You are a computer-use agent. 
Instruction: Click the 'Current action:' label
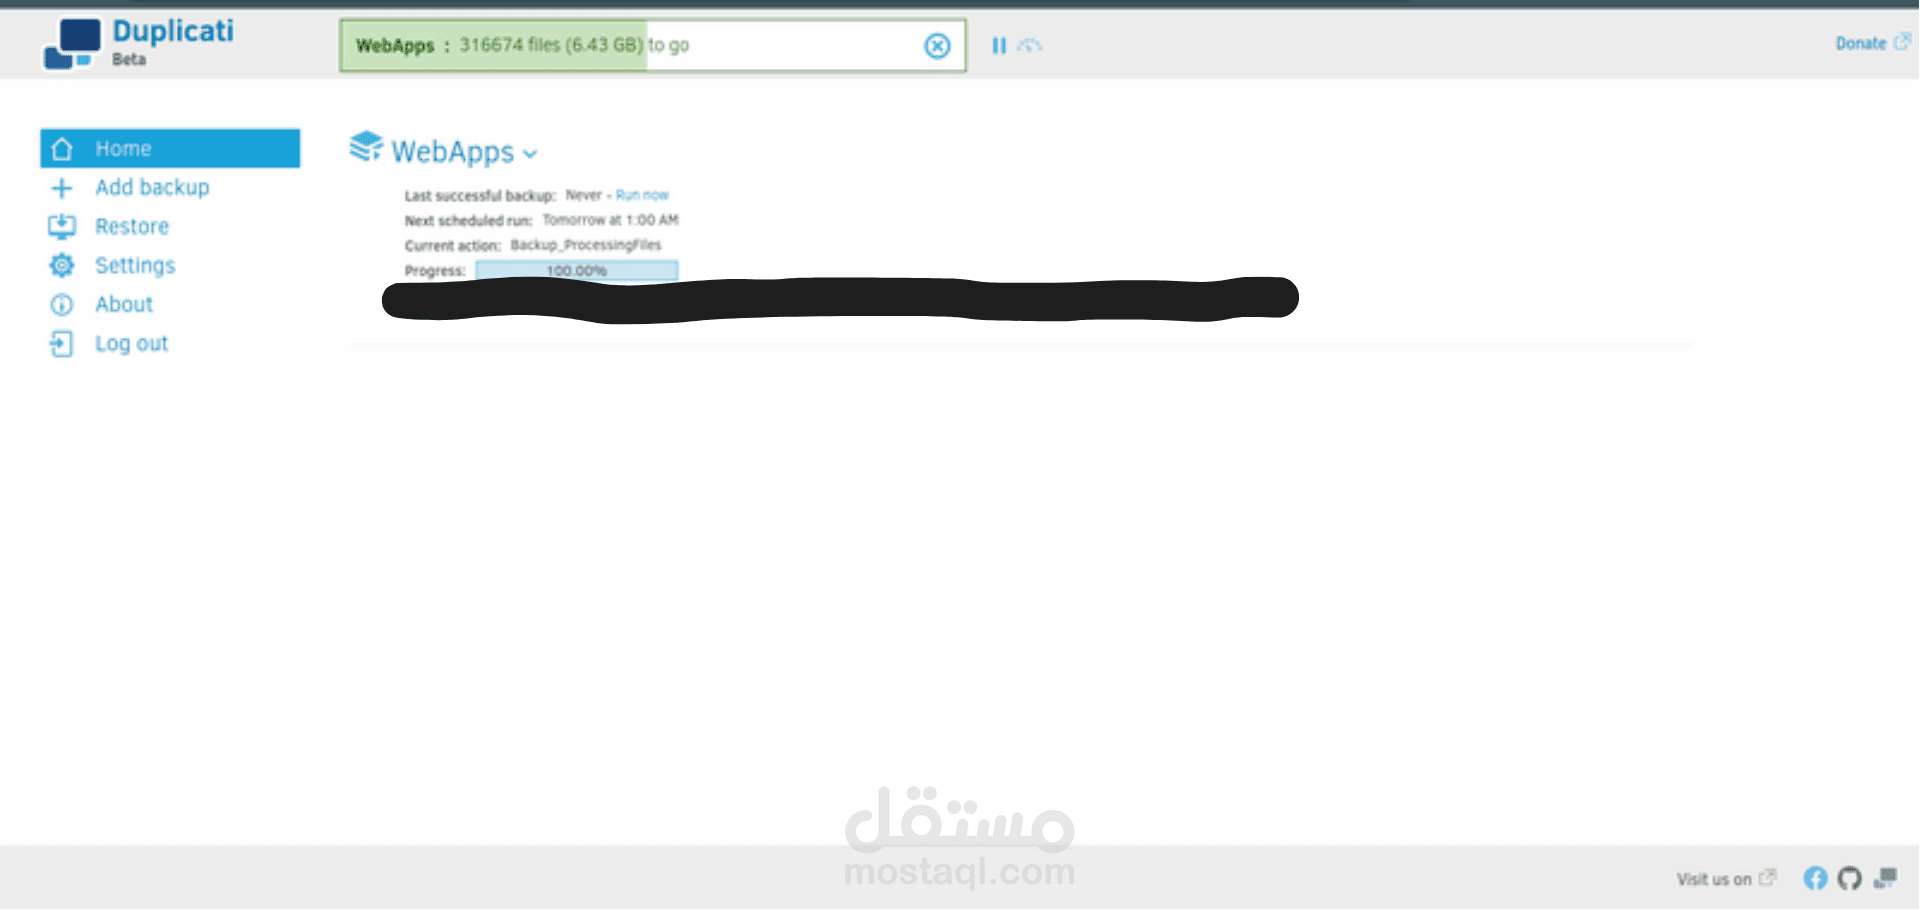click(x=452, y=245)
